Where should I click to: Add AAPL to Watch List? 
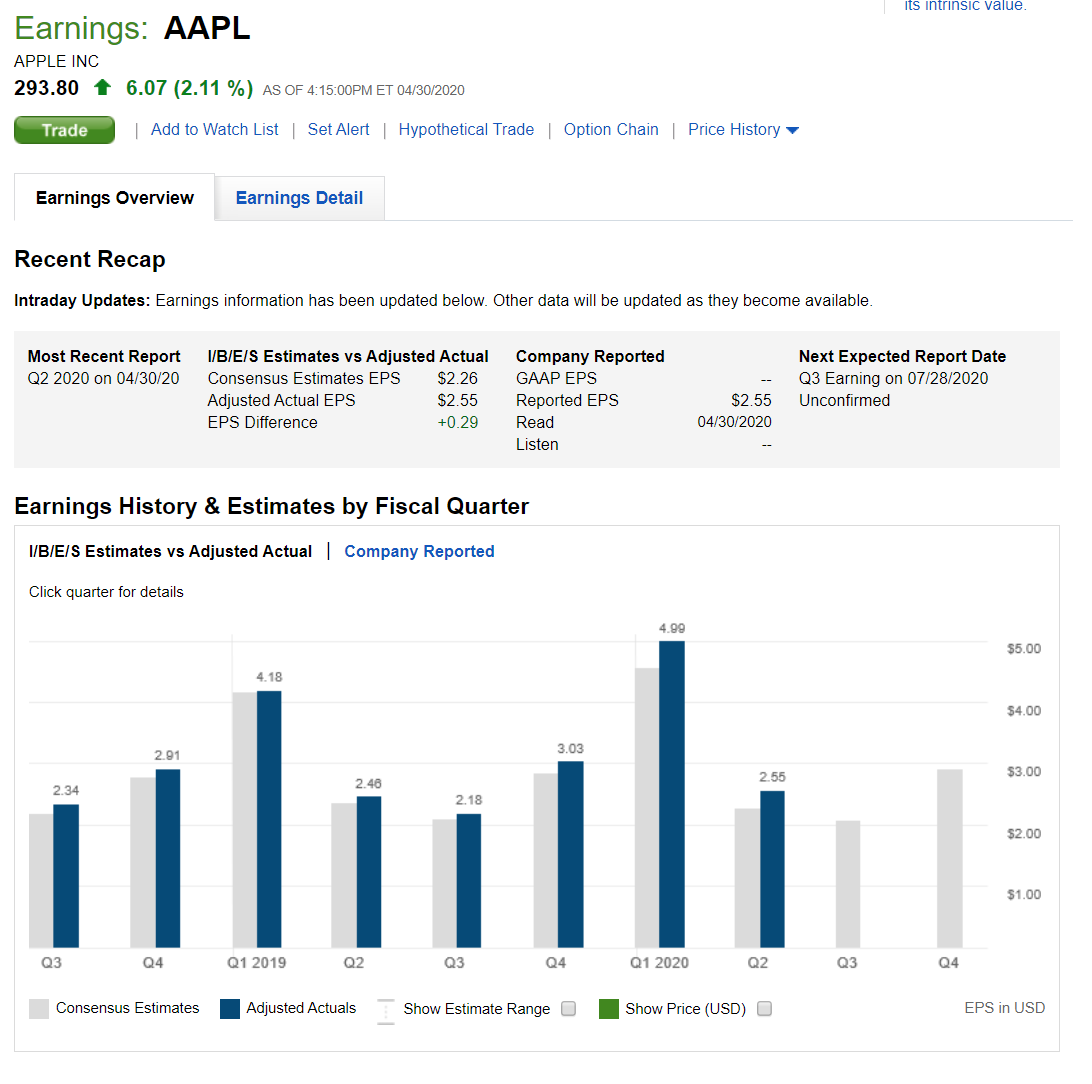click(214, 129)
